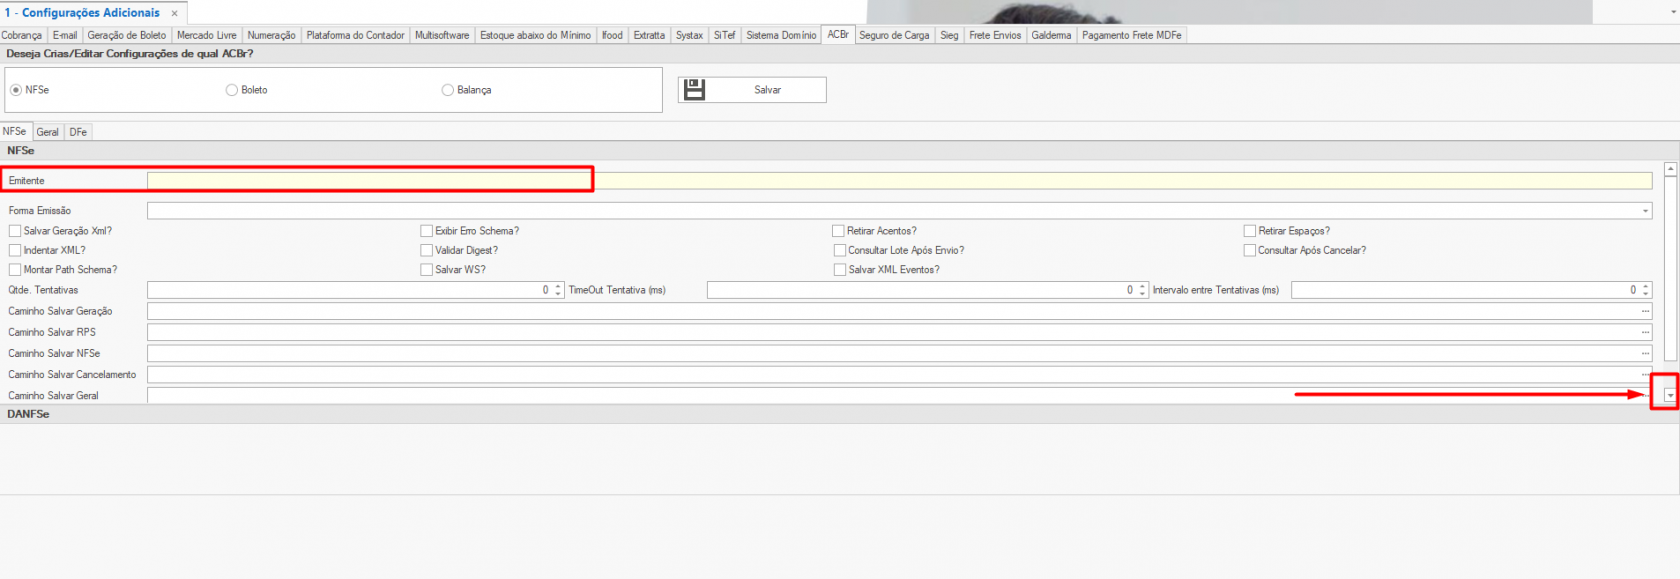Browse folder for Caminho Salvar Geração
This screenshot has height=579, width=1680.
tap(1645, 311)
